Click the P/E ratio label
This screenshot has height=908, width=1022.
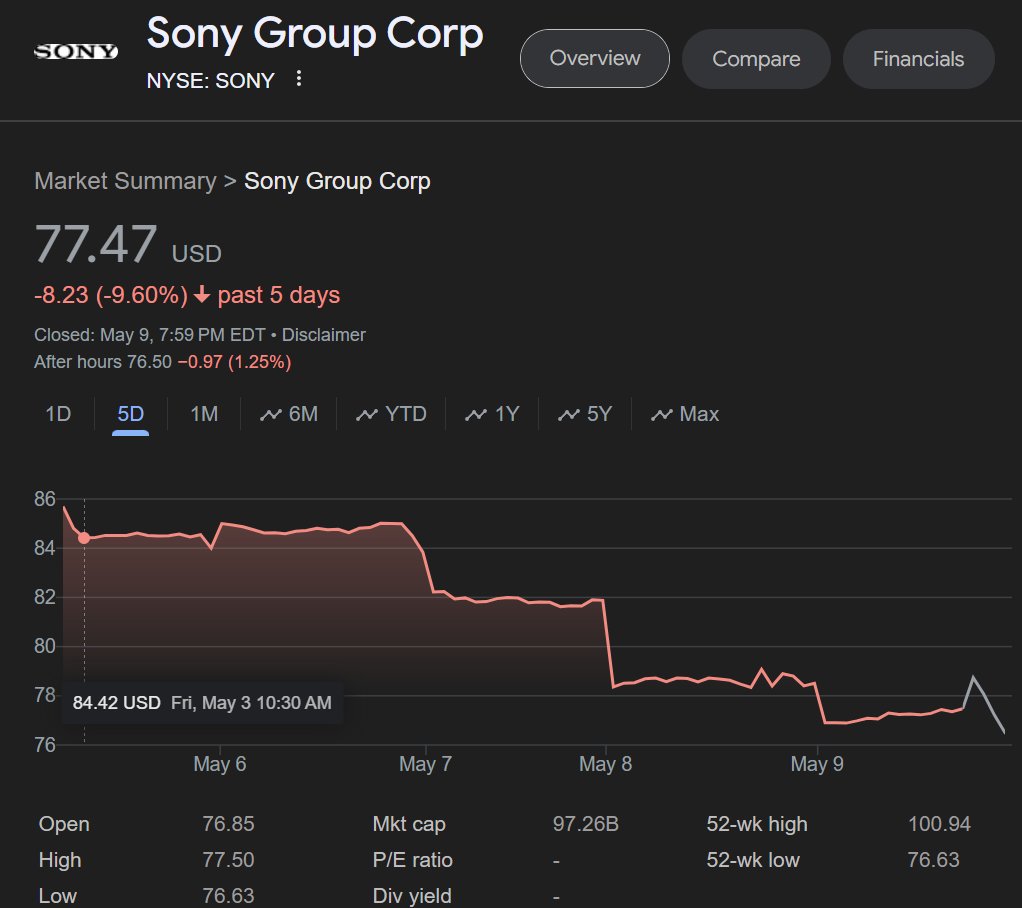413,860
